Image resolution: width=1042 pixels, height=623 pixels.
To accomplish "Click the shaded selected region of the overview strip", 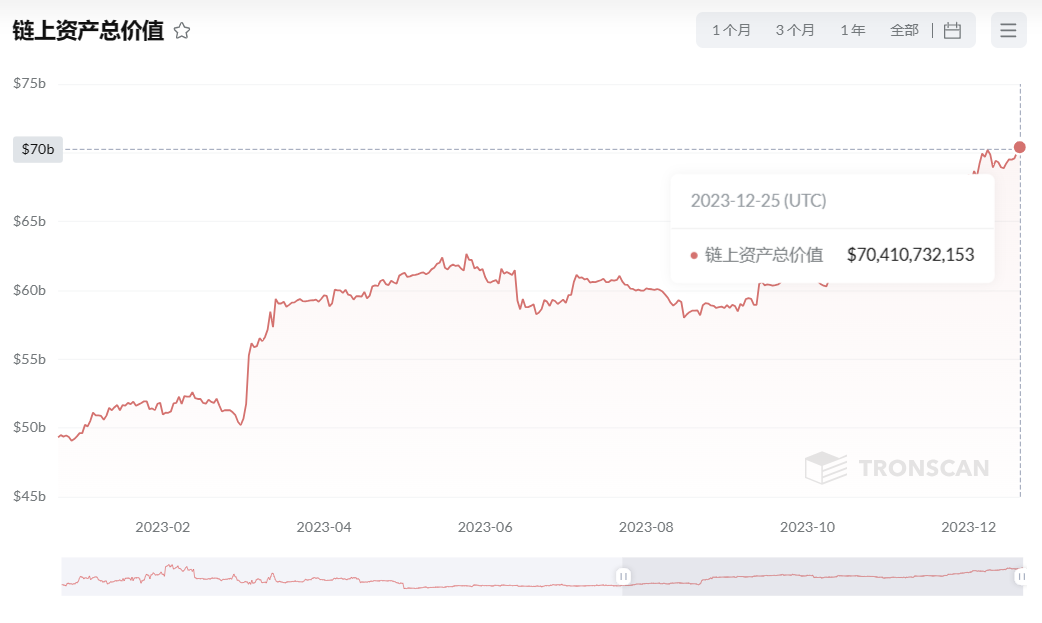I will [x=820, y=576].
